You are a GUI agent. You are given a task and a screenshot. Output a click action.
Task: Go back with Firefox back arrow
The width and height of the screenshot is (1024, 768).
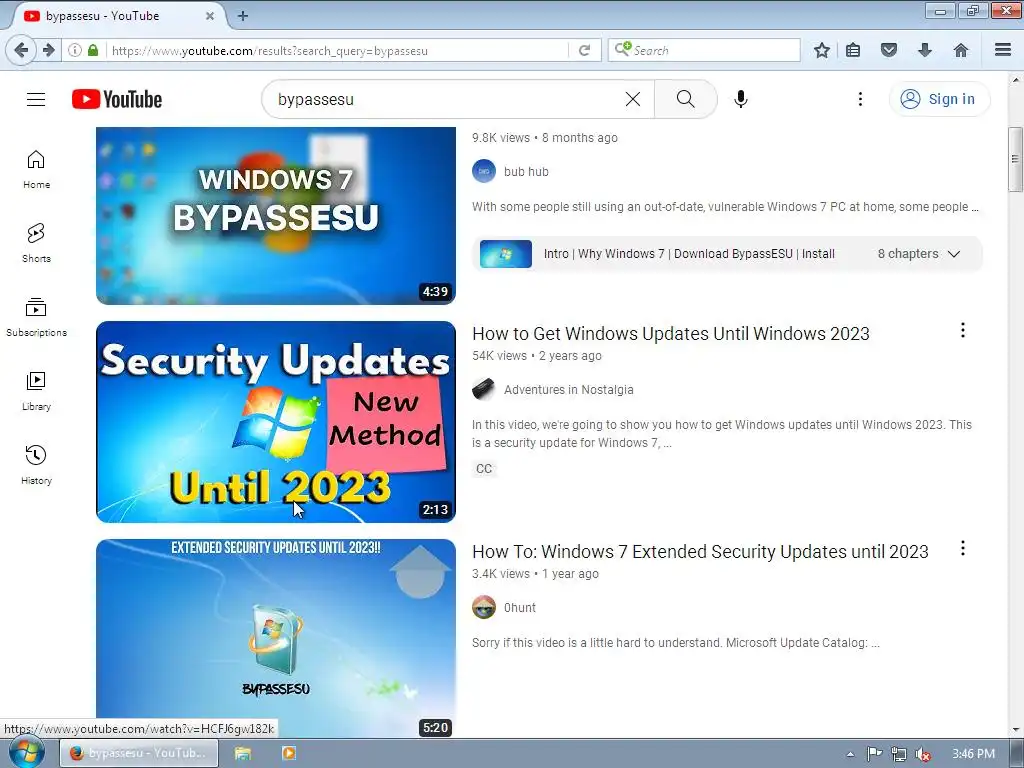pos(22,50)
